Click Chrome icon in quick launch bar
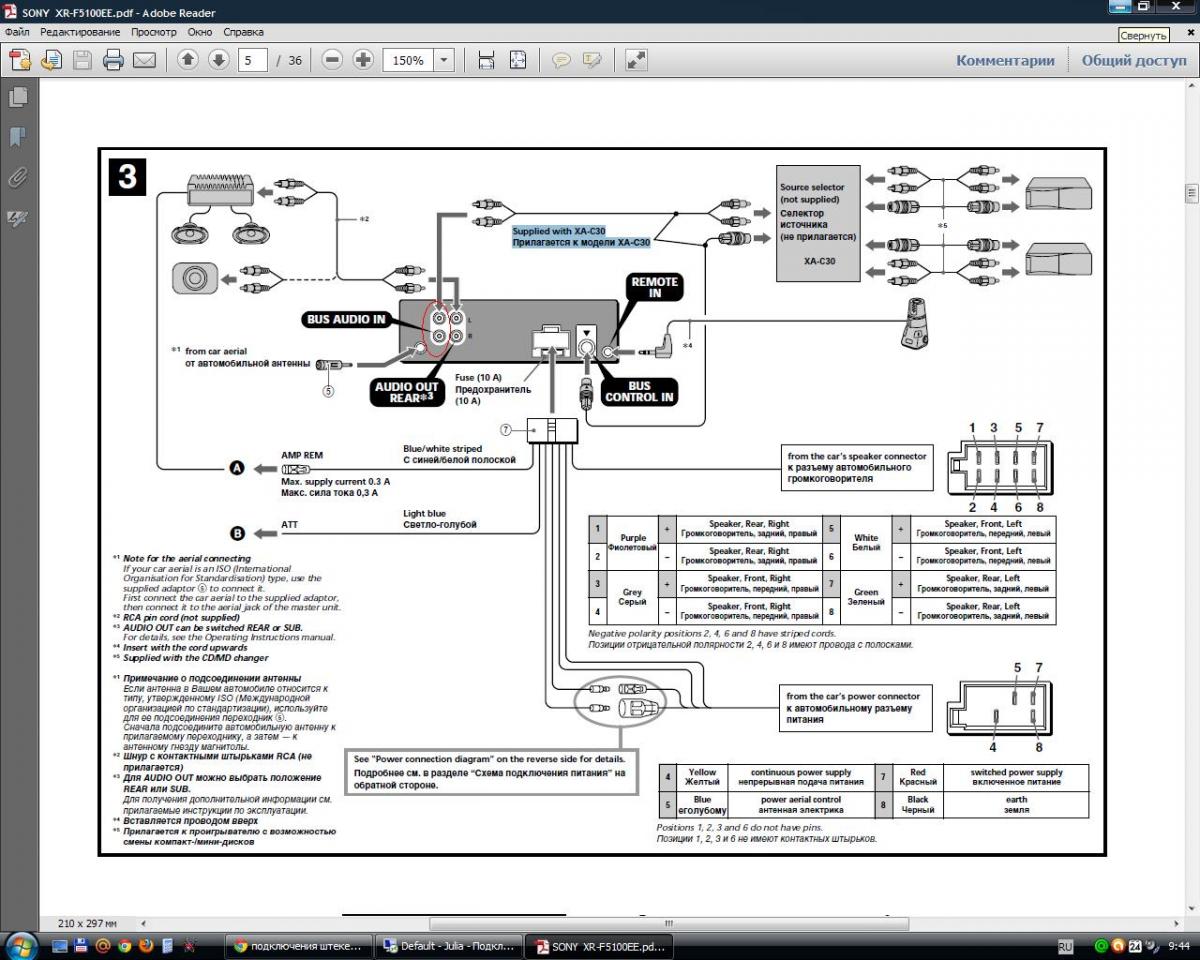Viewport: 1200px width, 960px height. pyautogui.click(x=124, y=946)
